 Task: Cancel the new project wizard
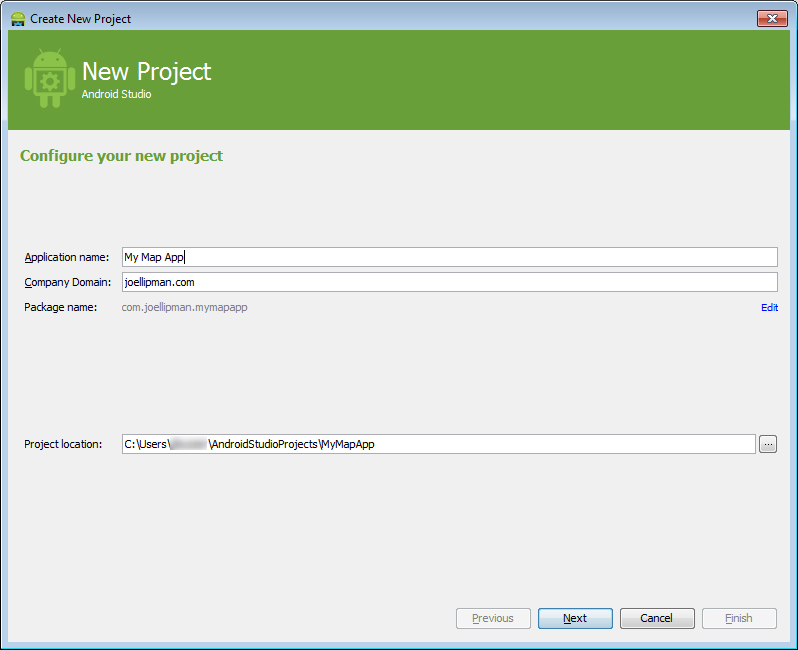[x=657, y=618]
